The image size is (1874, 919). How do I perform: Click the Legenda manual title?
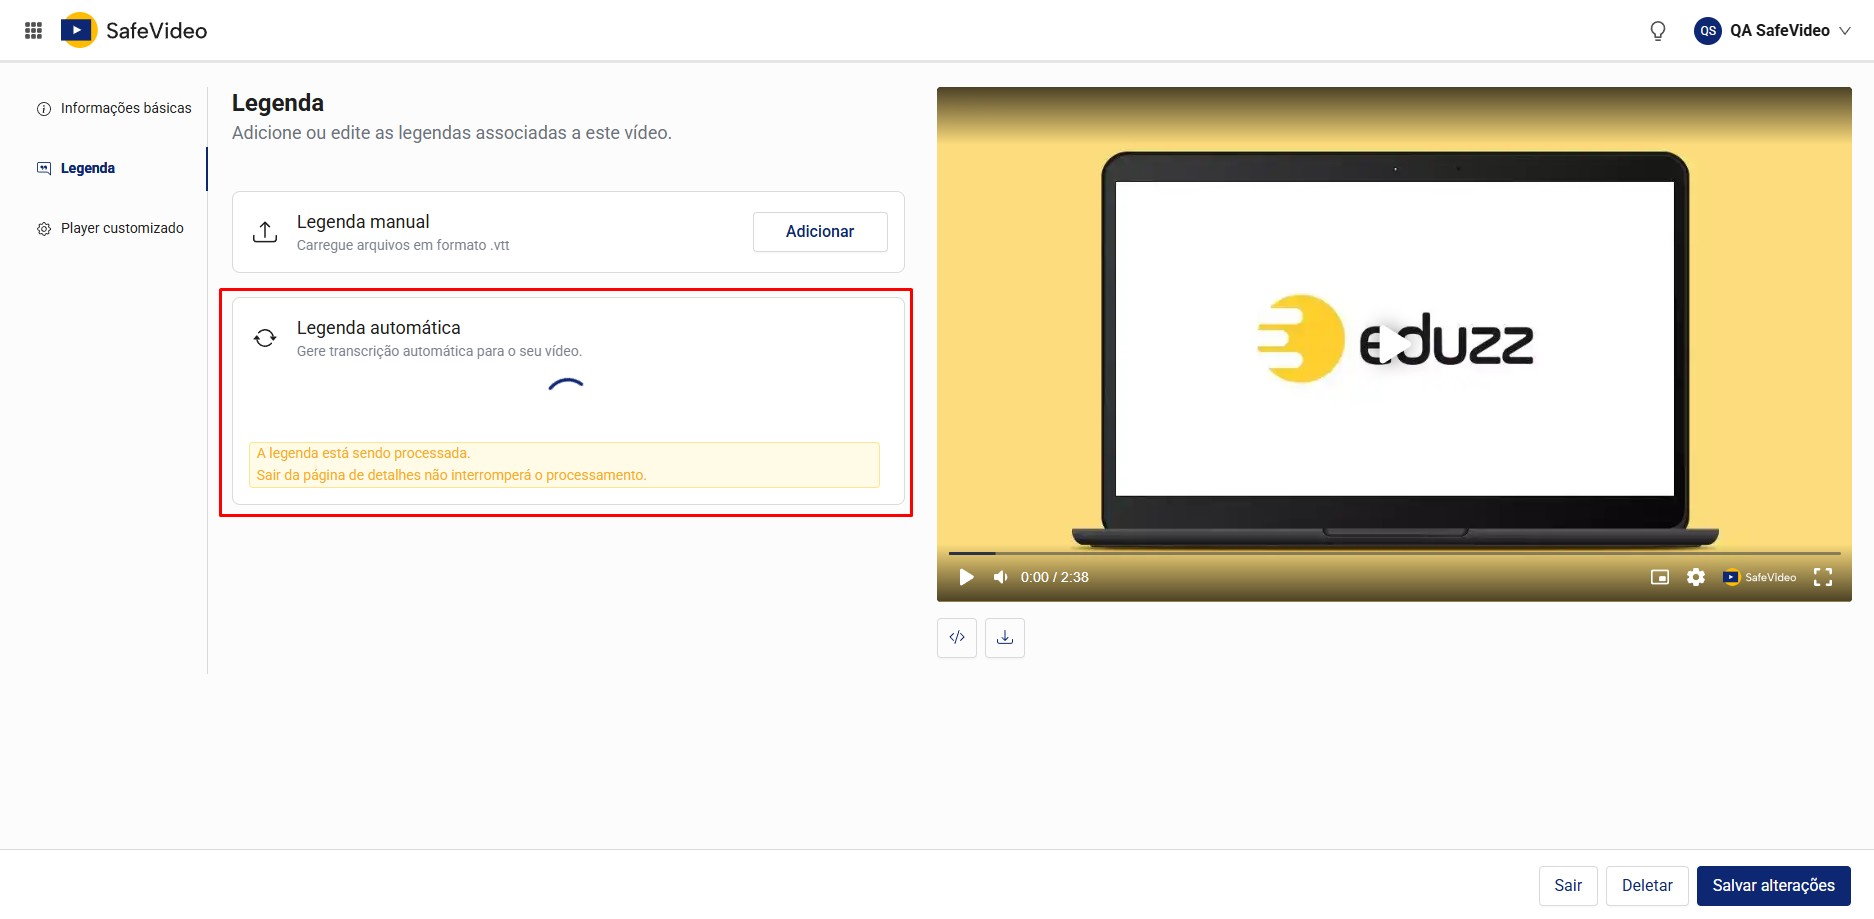pos(363,222)
